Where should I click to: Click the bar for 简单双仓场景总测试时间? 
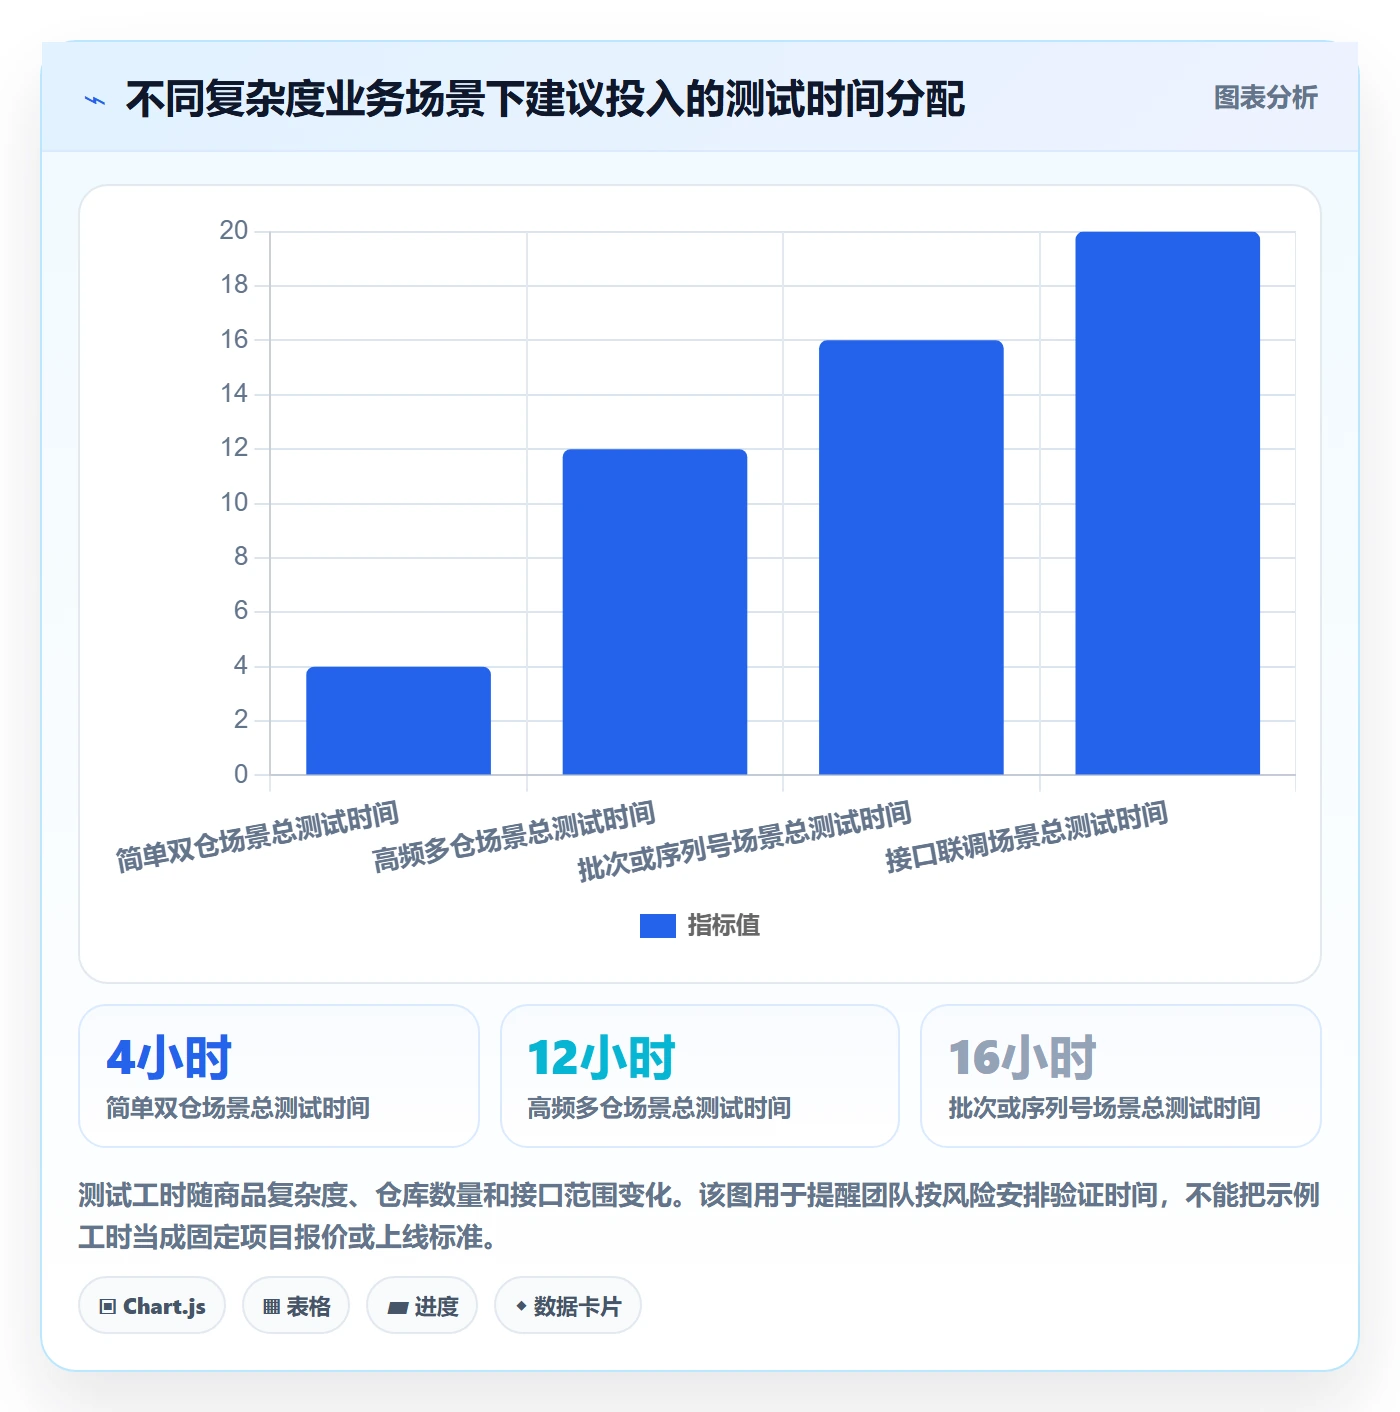pos(398,720)
